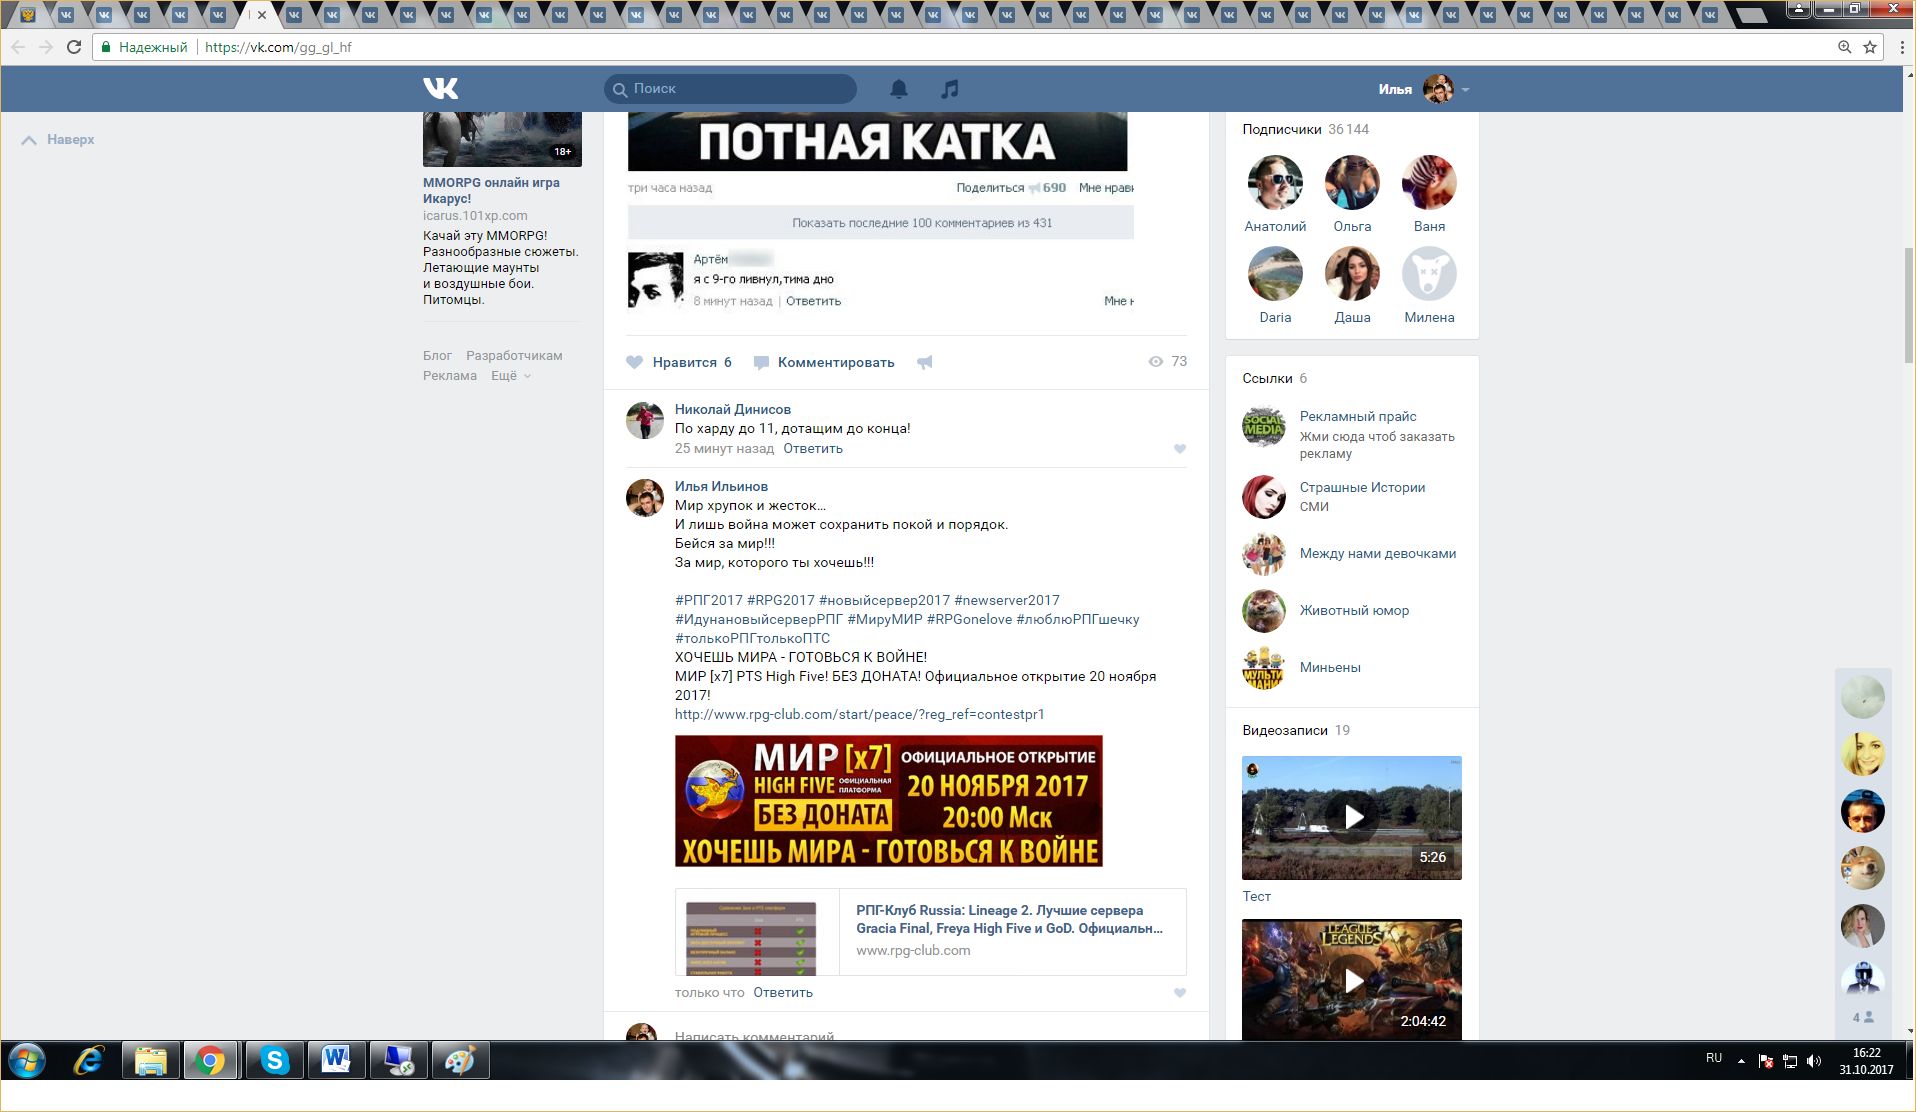Open the rpg-club.com peace link
The height and width of the screenshot is (1112, 1916).
point(860,714)
